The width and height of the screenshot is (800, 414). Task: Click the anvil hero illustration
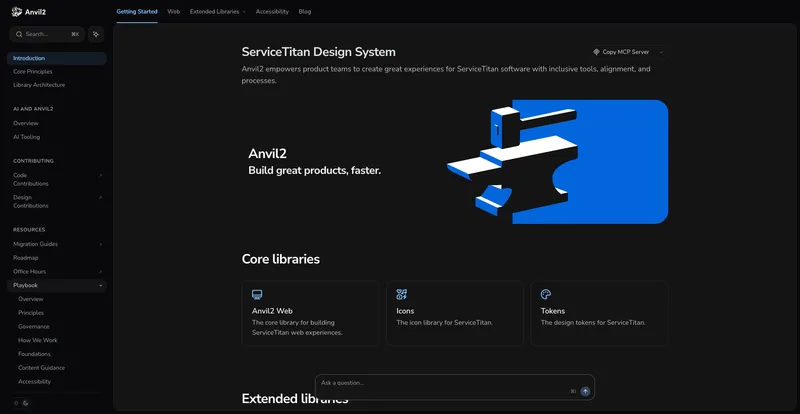(557, 162)
